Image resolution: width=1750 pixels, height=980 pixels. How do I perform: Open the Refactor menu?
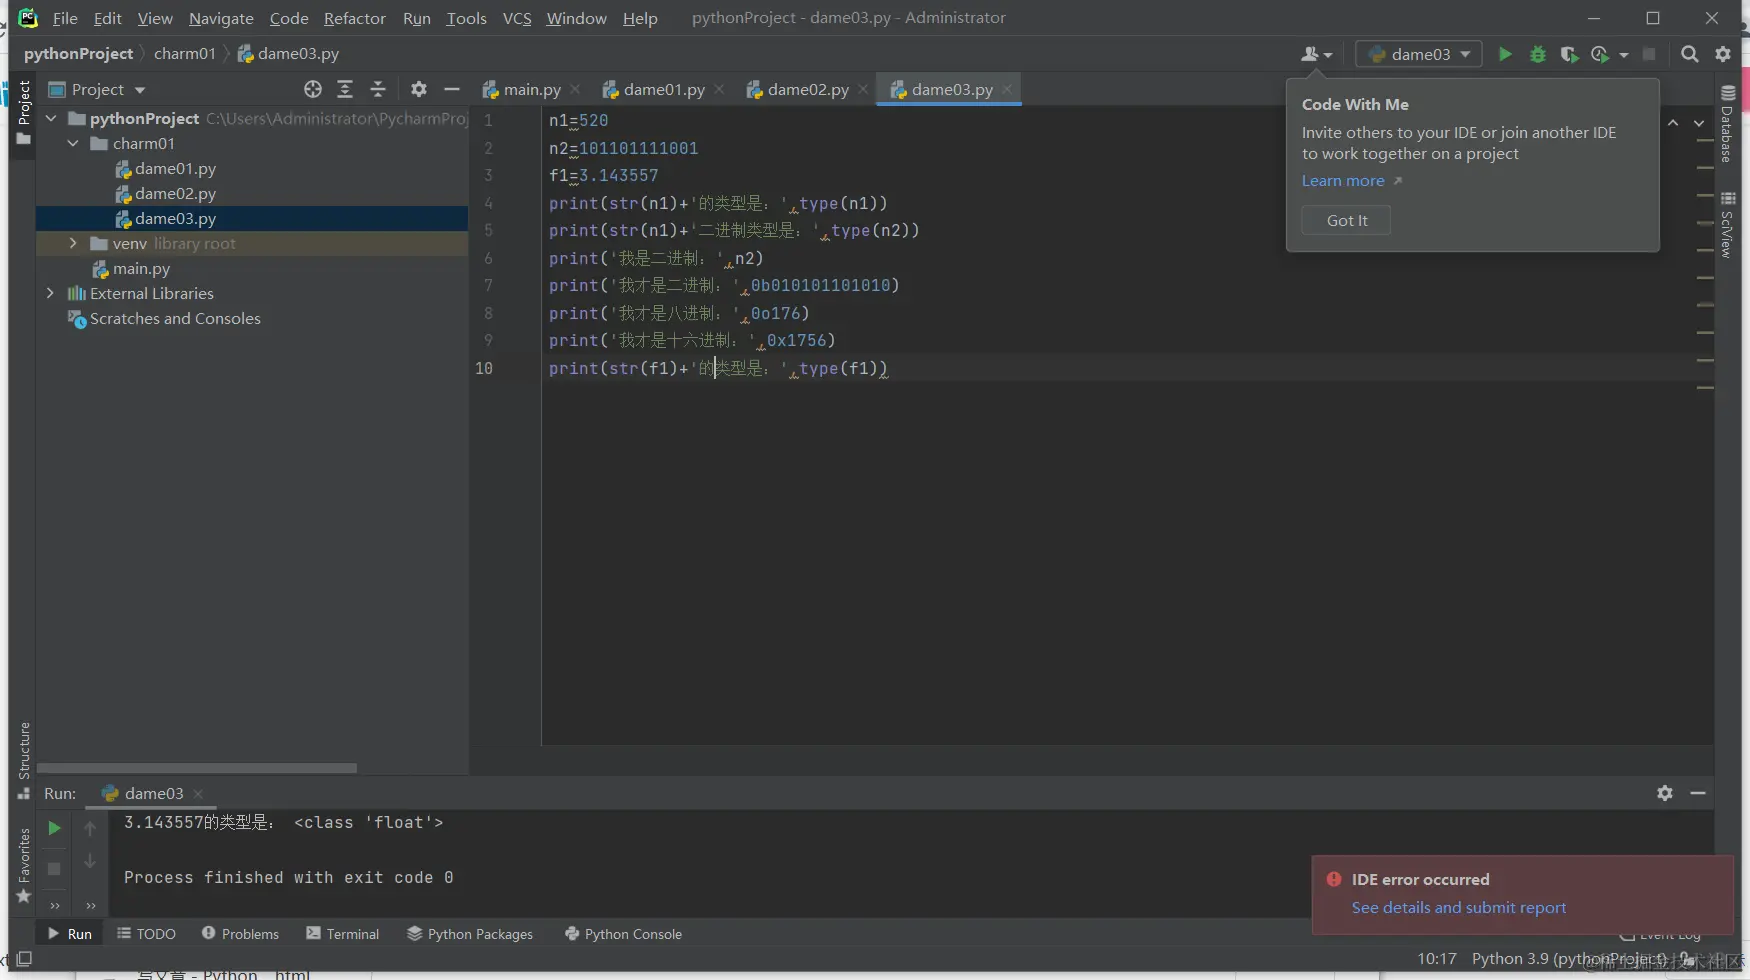tap(355, 18)
